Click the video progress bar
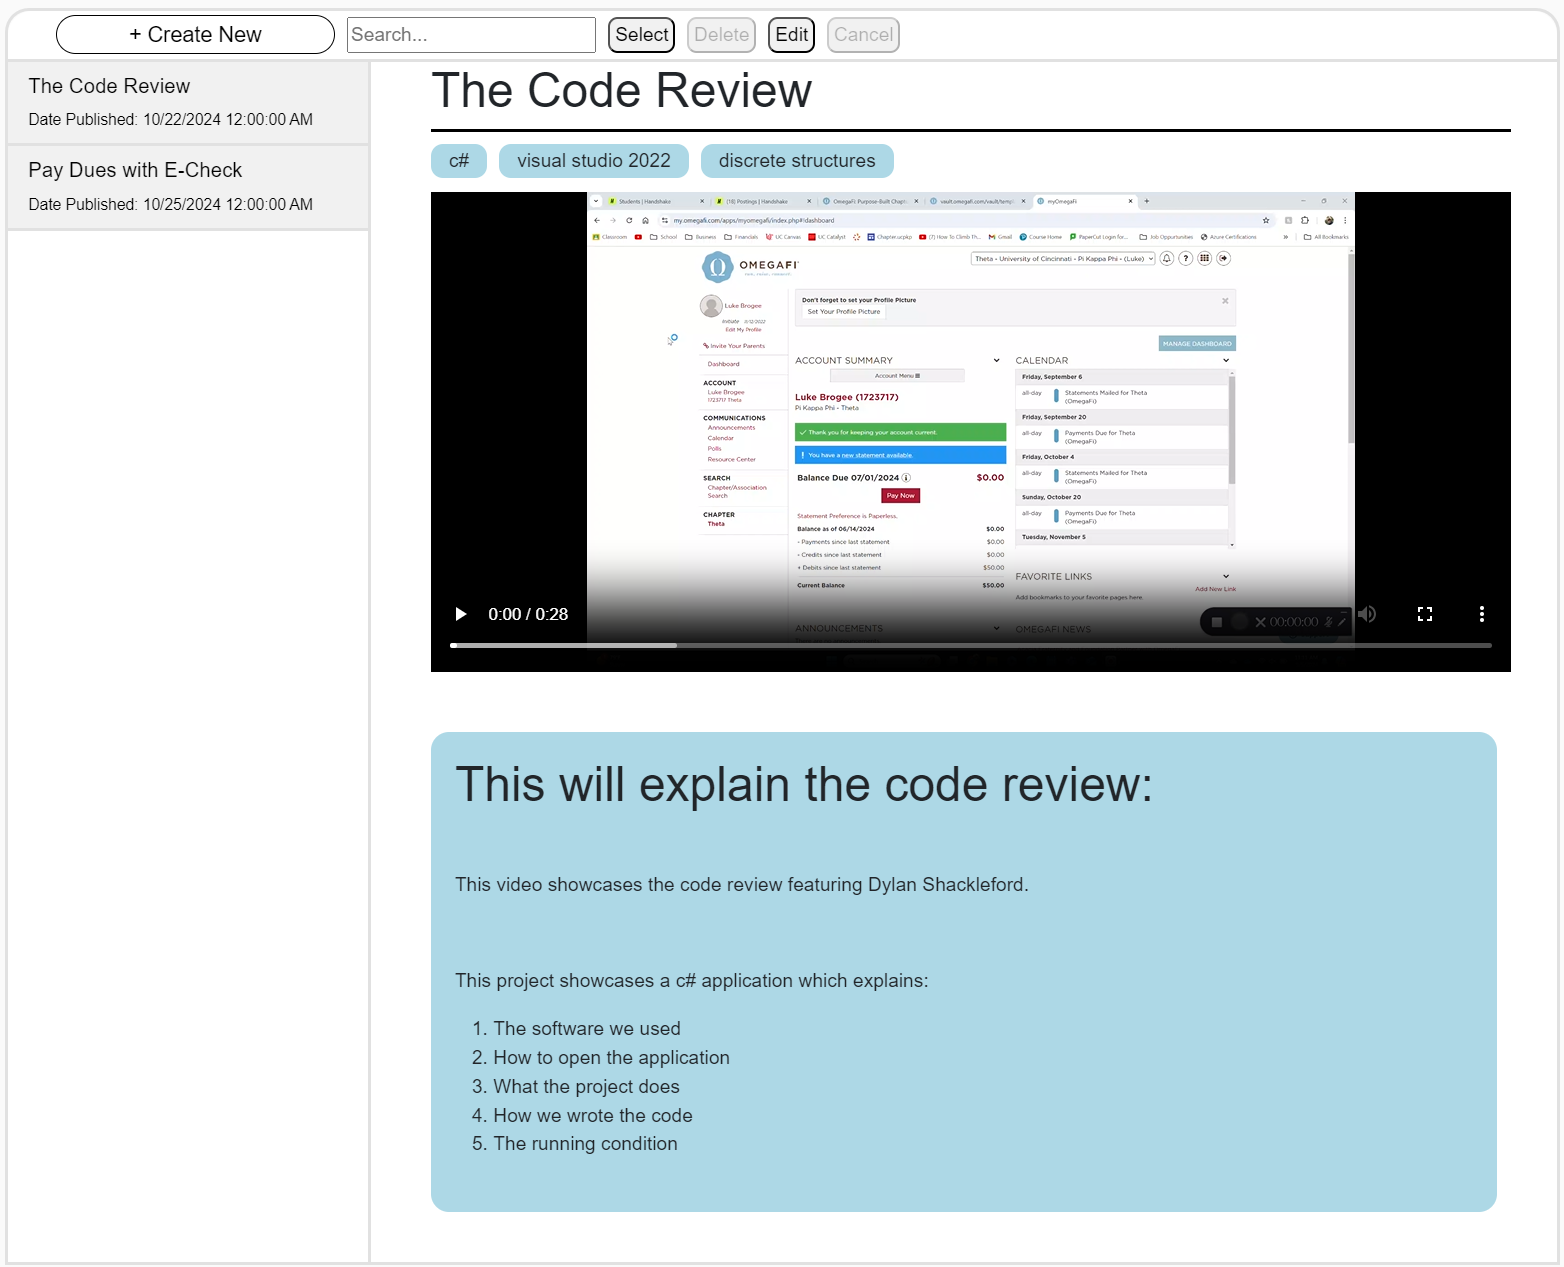1564x1267 pixels. coord(970,646)
